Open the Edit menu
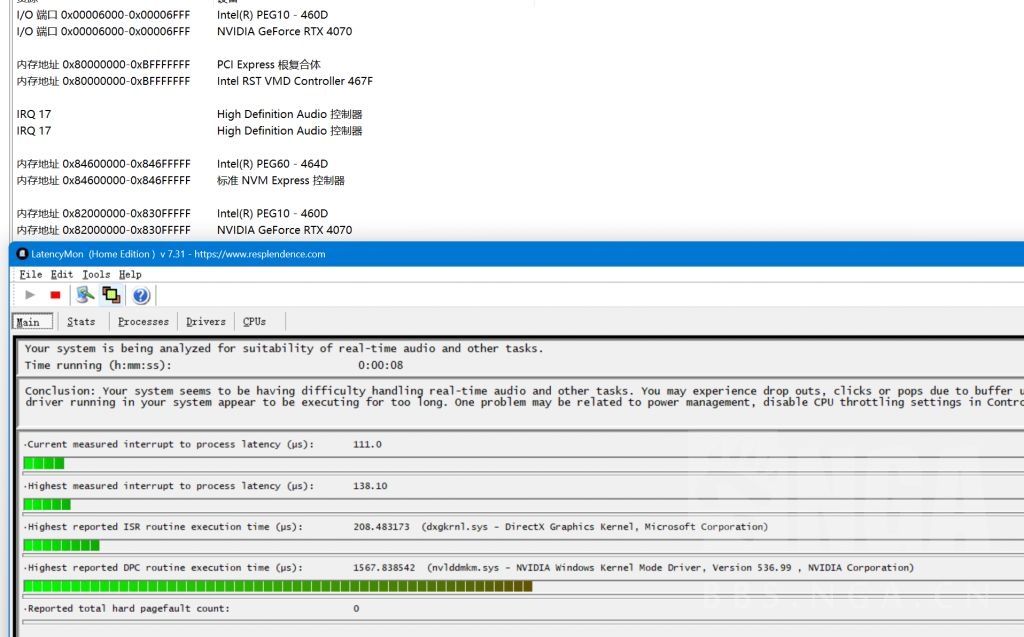This screenshot has height=637, width=1024. 62,274
